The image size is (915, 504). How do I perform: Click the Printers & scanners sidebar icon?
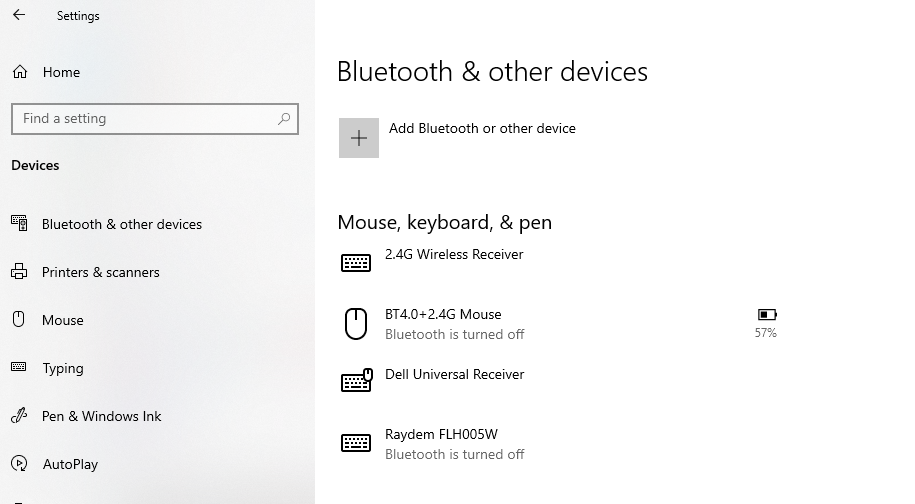tap(19, 272)
